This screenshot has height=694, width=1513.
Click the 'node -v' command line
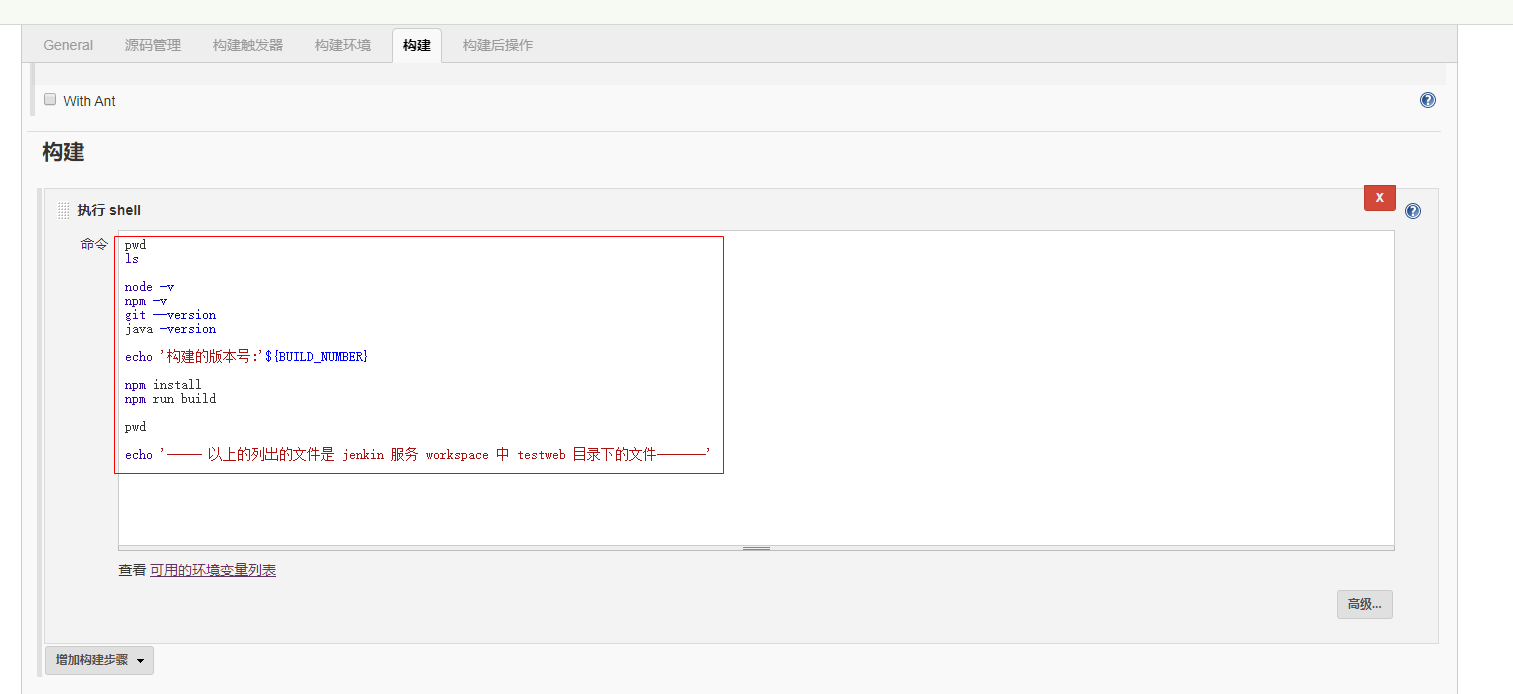pos(149,287)
